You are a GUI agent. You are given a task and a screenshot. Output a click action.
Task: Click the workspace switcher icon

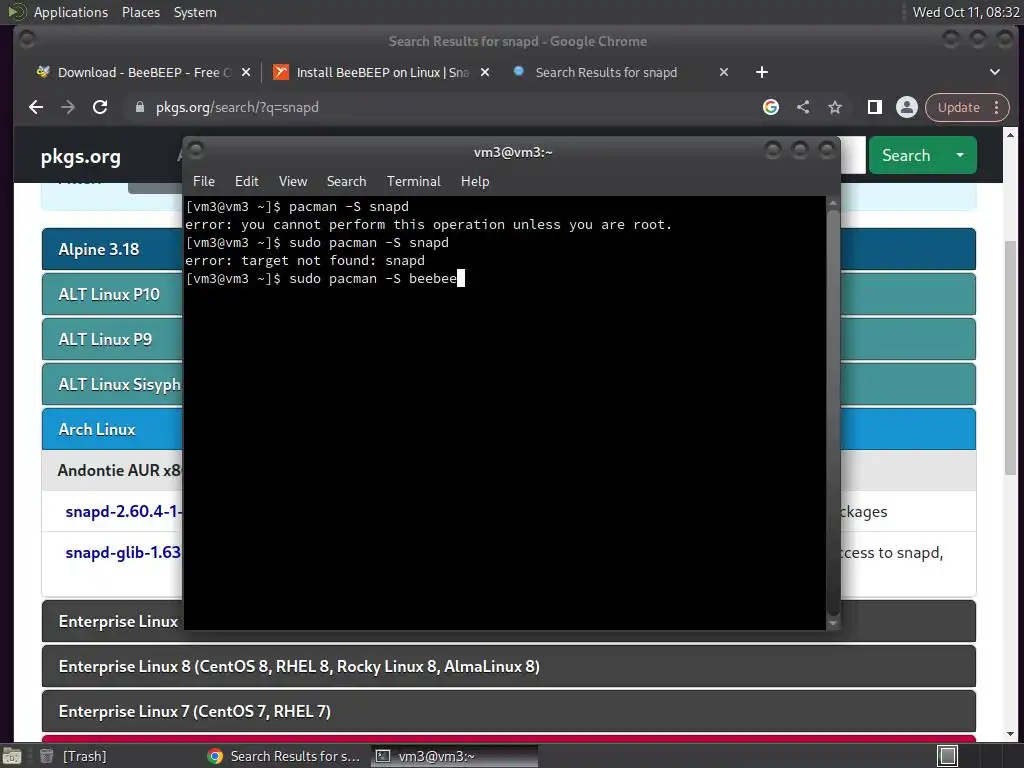(947, 756)
